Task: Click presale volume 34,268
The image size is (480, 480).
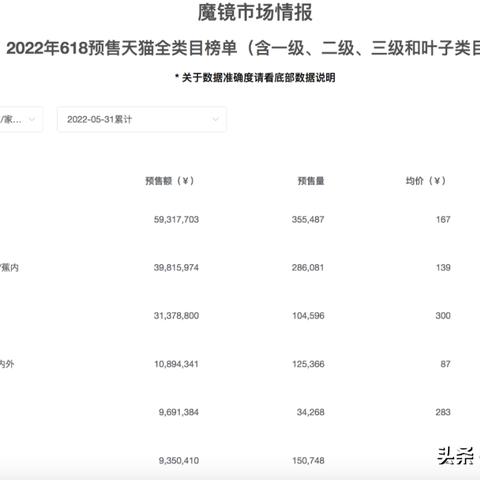Action: (x=311, y=412)
